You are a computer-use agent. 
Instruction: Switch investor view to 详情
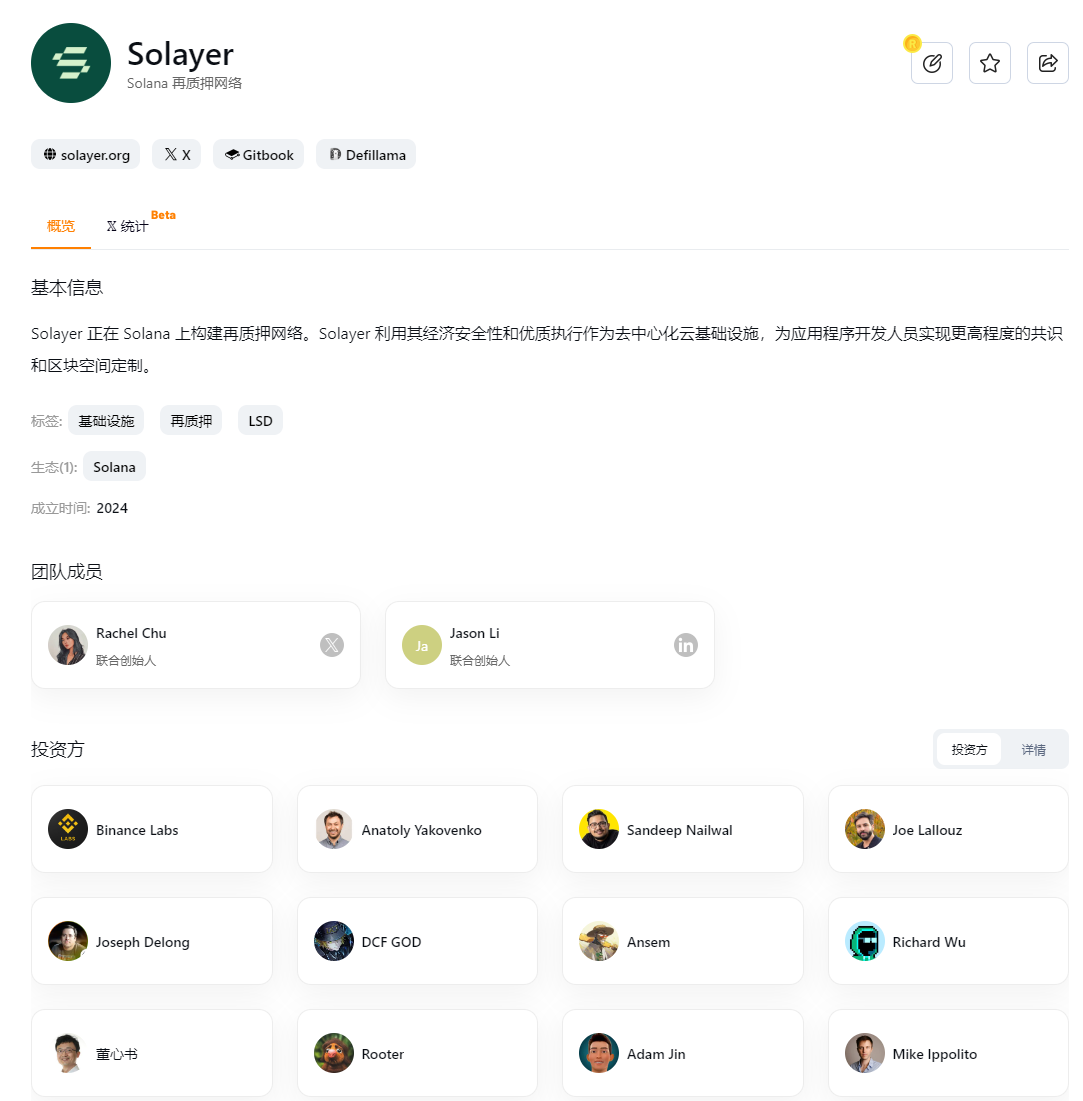point(1033,749)
